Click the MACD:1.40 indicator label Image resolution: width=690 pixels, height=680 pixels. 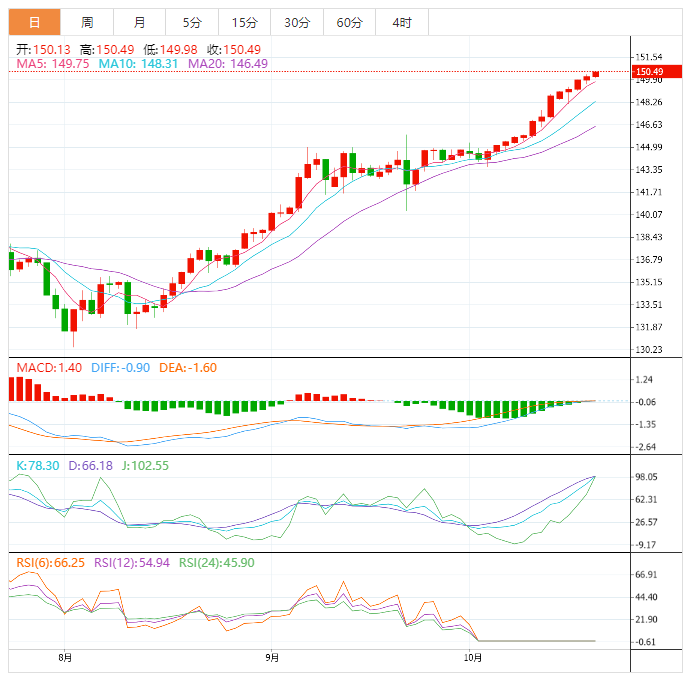[x=49, y=368]
